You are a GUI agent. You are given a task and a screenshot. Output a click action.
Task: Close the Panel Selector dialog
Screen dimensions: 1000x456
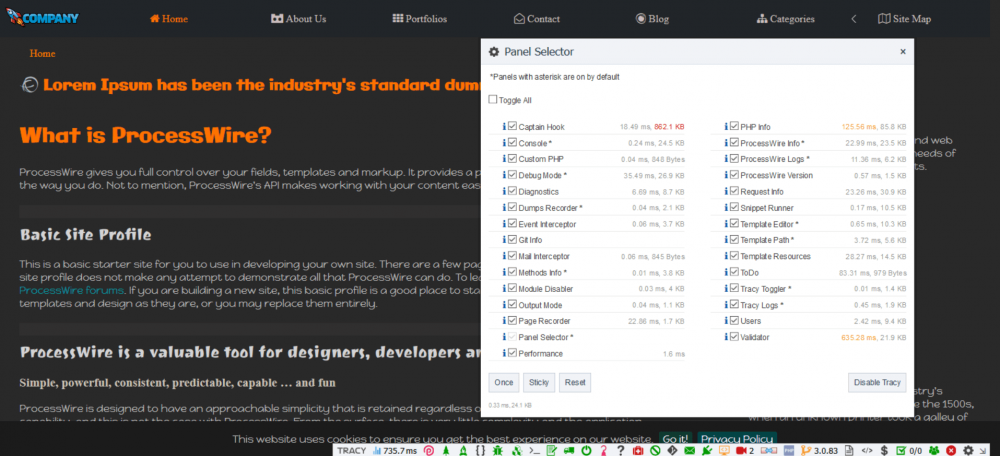click(x=902, y=51)
